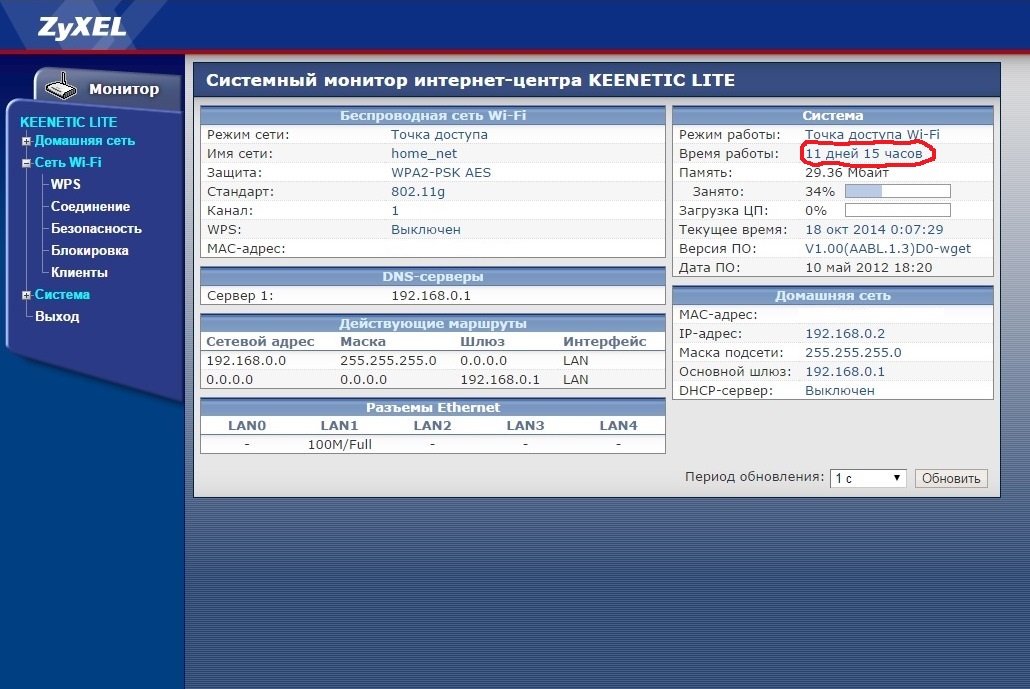Open the Соединение page
This screenshot has width=1030, height=689.
91,206
